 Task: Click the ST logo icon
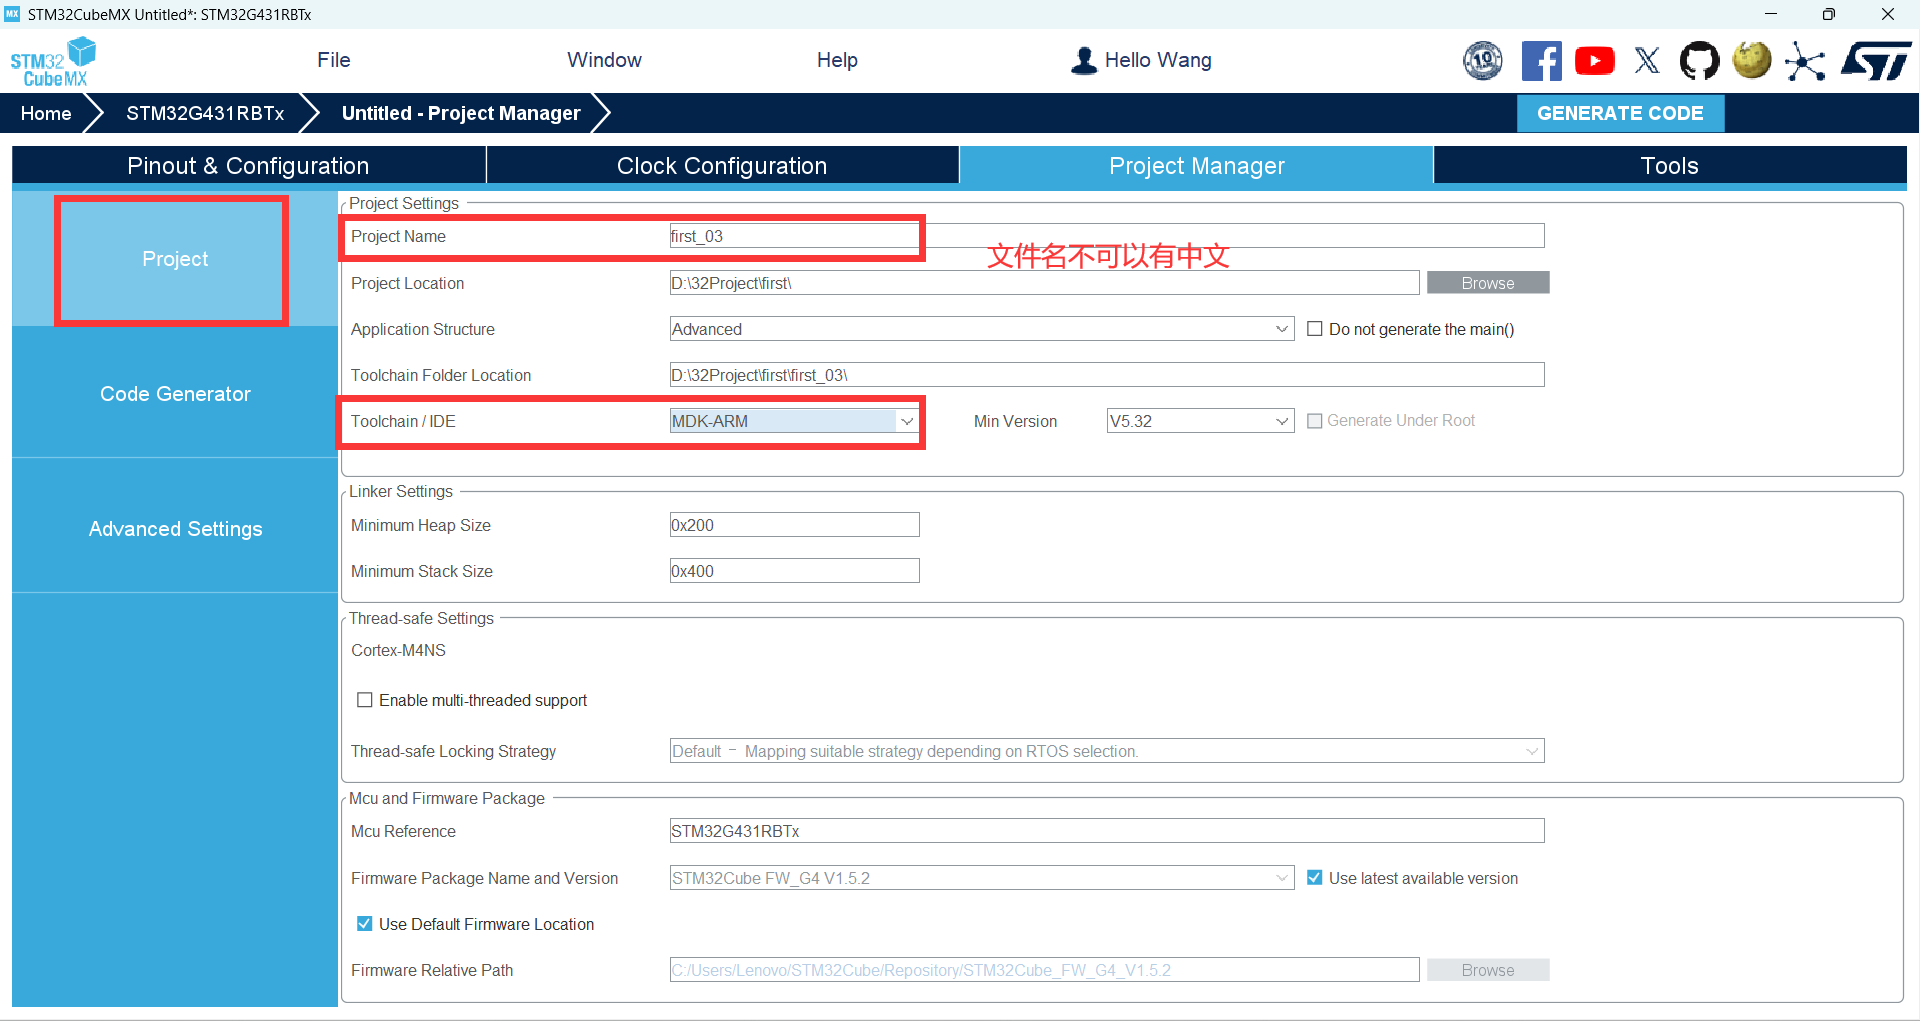[1876, 61]
